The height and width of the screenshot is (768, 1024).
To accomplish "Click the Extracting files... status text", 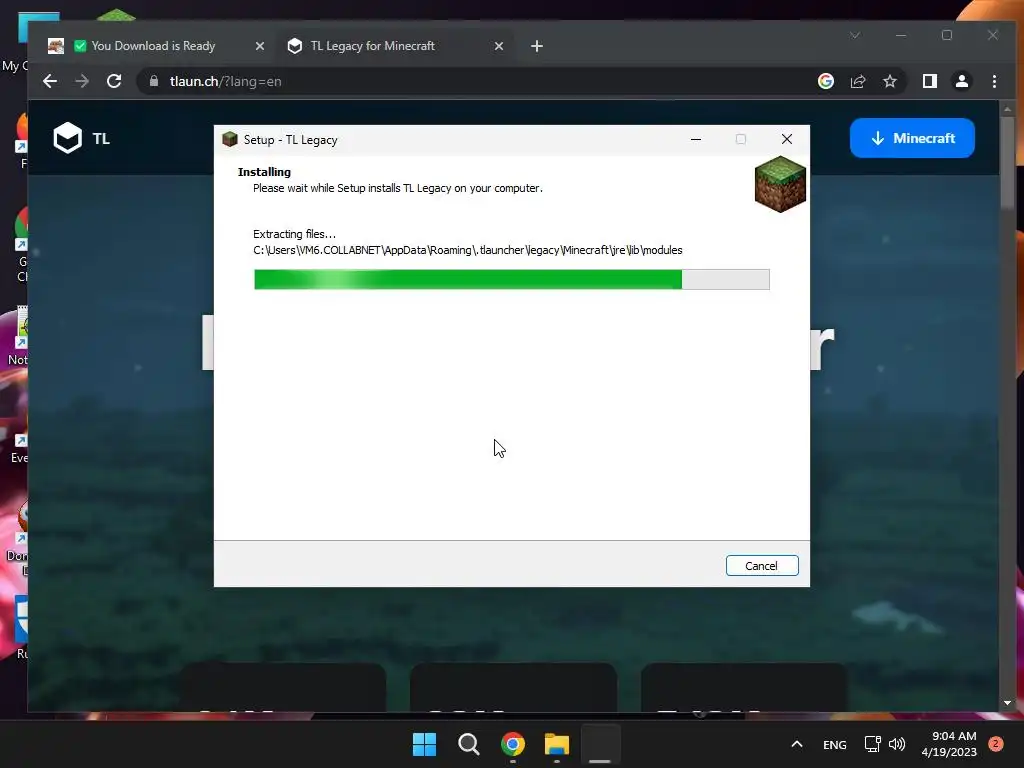I will (294, 234).
